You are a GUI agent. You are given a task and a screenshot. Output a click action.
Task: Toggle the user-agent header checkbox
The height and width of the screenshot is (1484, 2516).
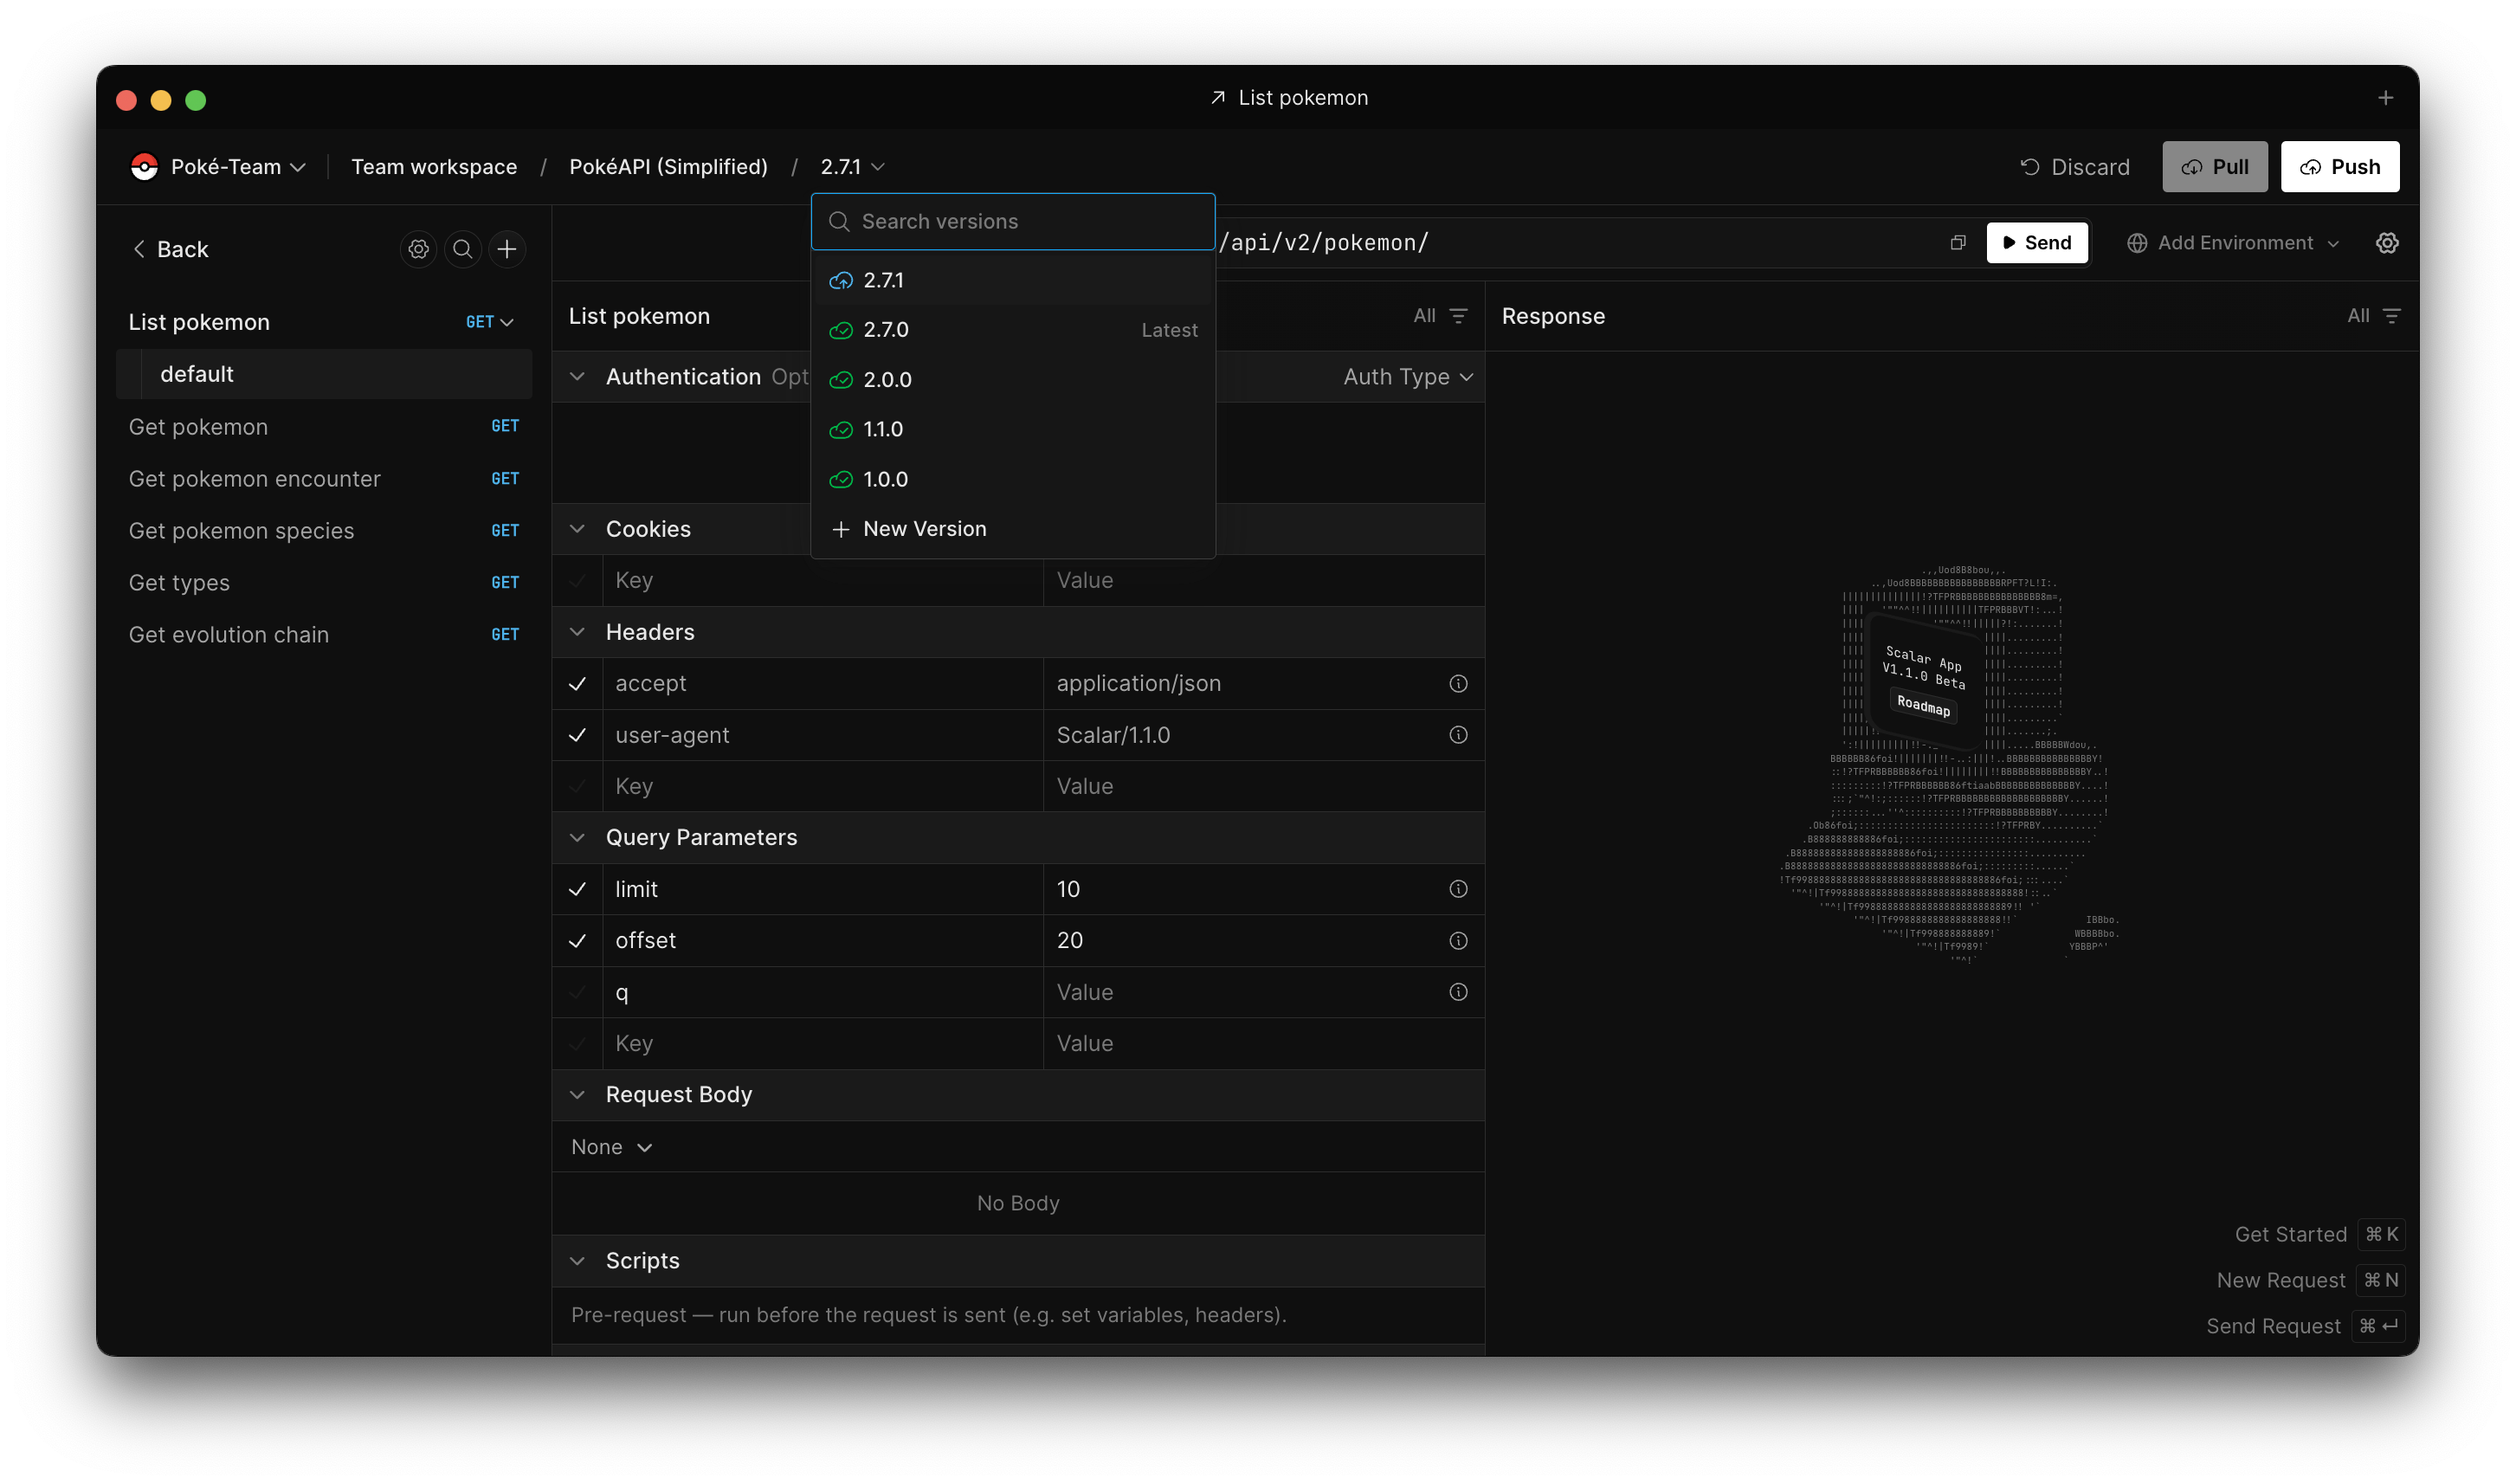(x=577, y=735)
